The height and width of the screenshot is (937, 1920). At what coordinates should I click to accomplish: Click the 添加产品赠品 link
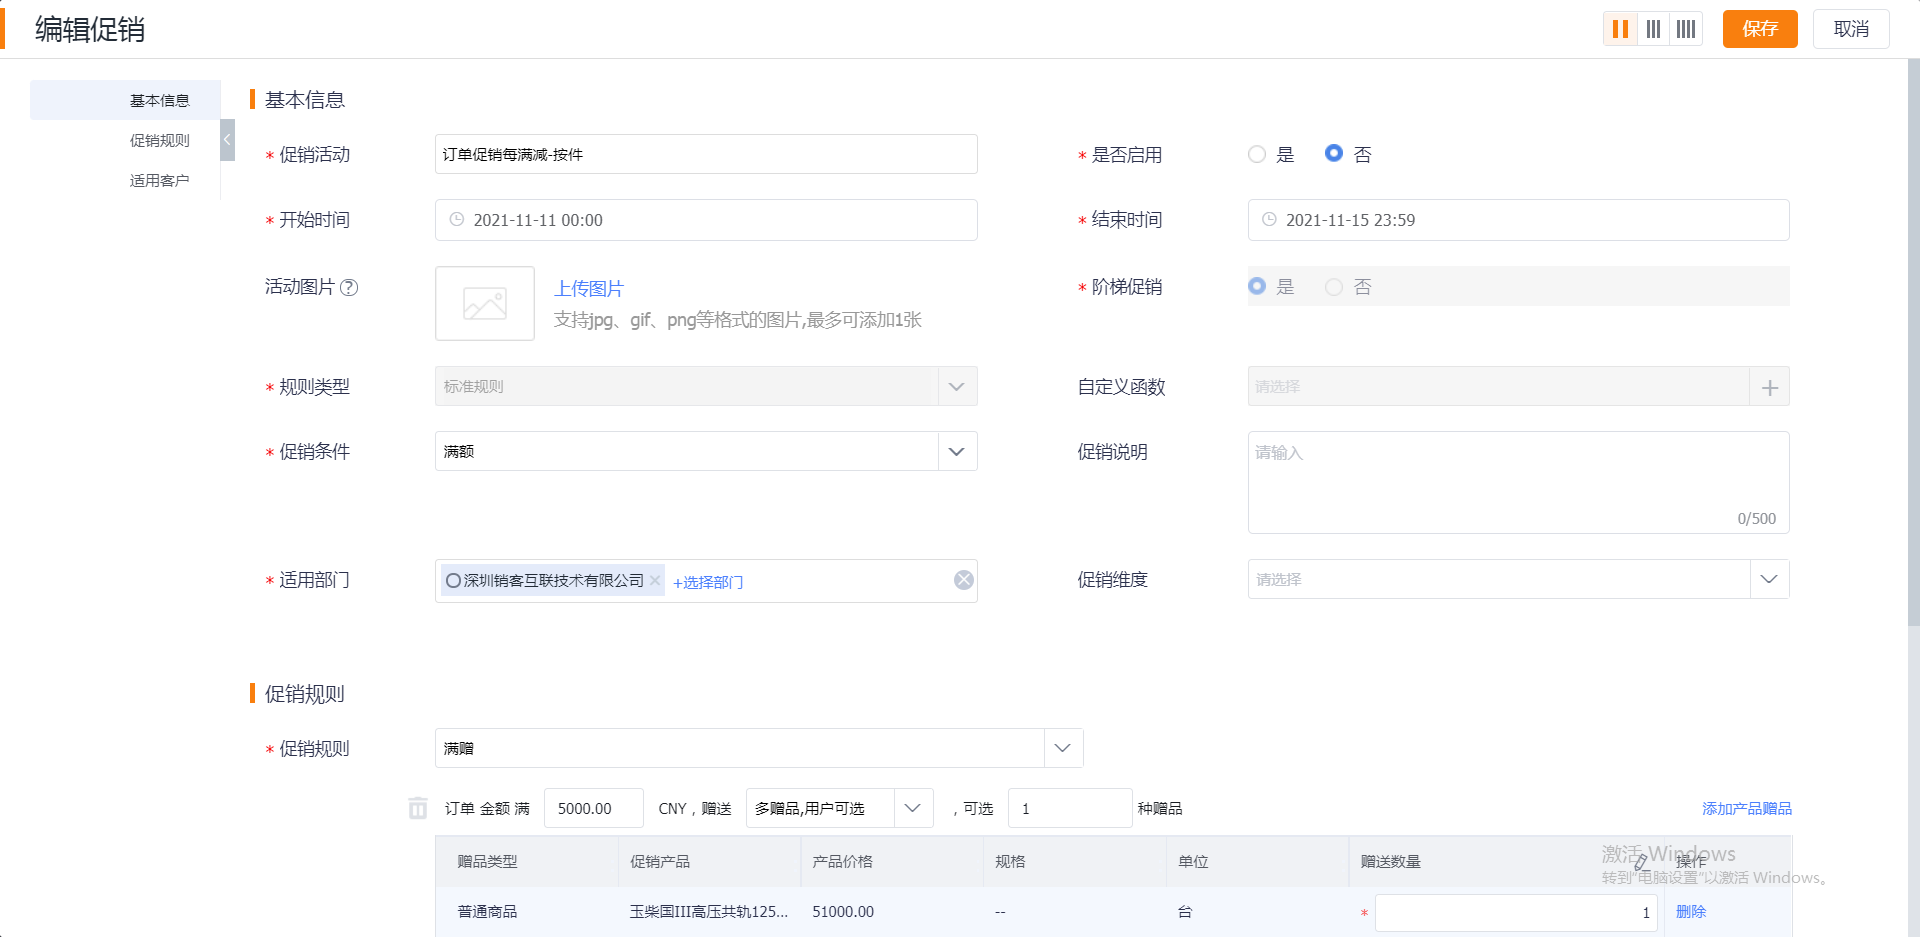pos(1747,808)
